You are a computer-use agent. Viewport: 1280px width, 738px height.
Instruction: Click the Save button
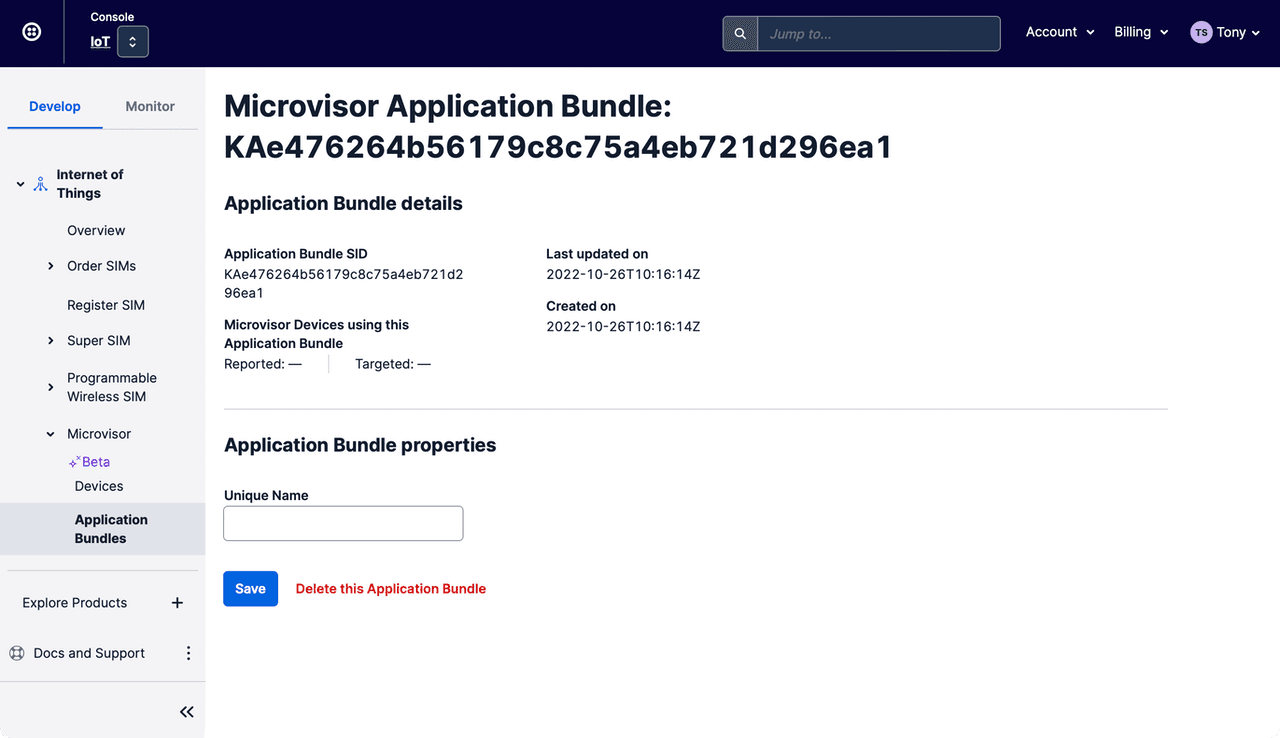click(x=250, y=588)
